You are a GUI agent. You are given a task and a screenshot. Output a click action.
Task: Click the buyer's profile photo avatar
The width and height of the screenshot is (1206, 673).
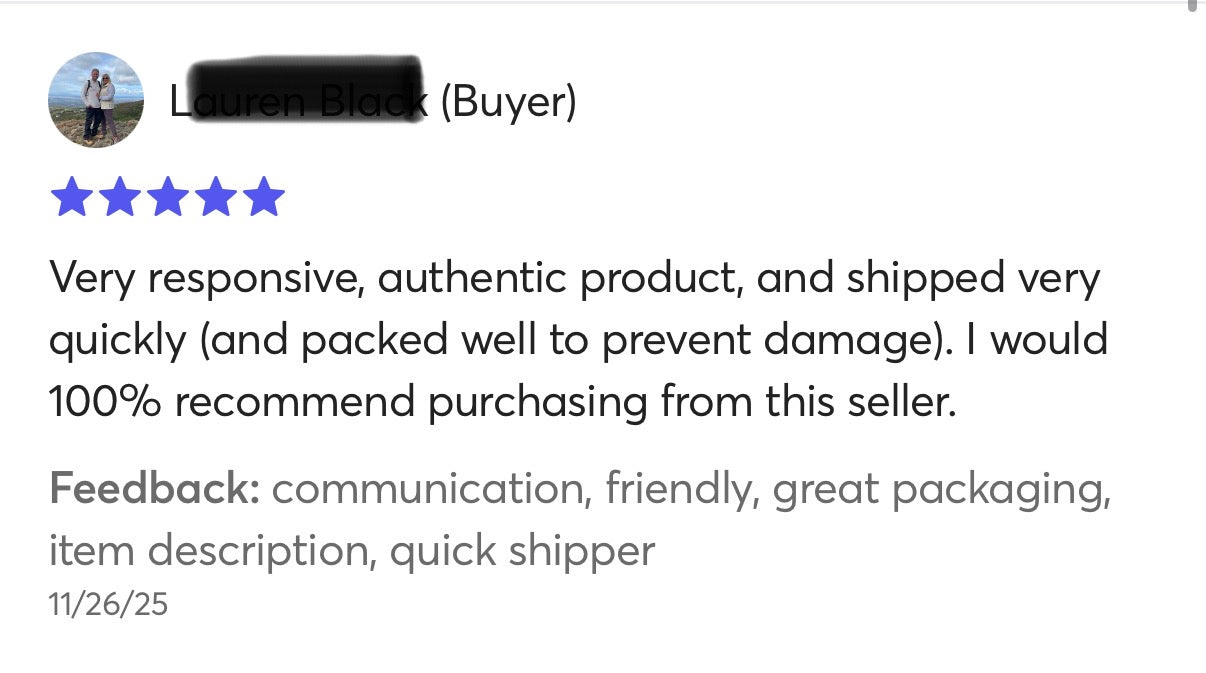coord(96,100)
